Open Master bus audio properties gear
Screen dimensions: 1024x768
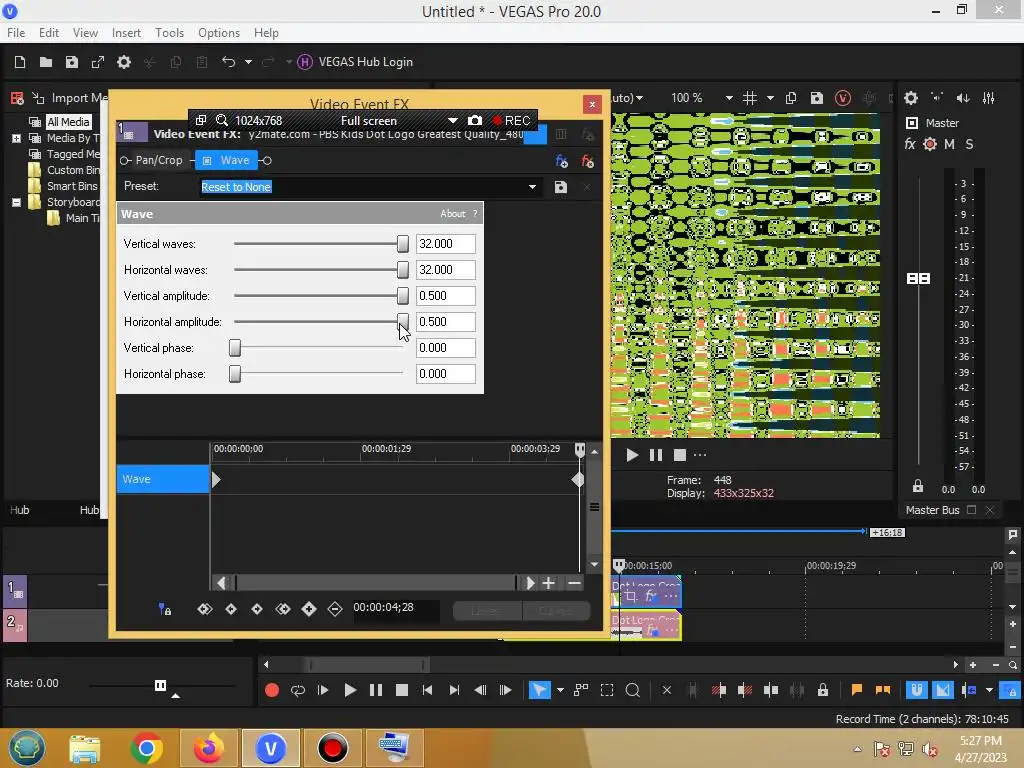coord(911,99)
